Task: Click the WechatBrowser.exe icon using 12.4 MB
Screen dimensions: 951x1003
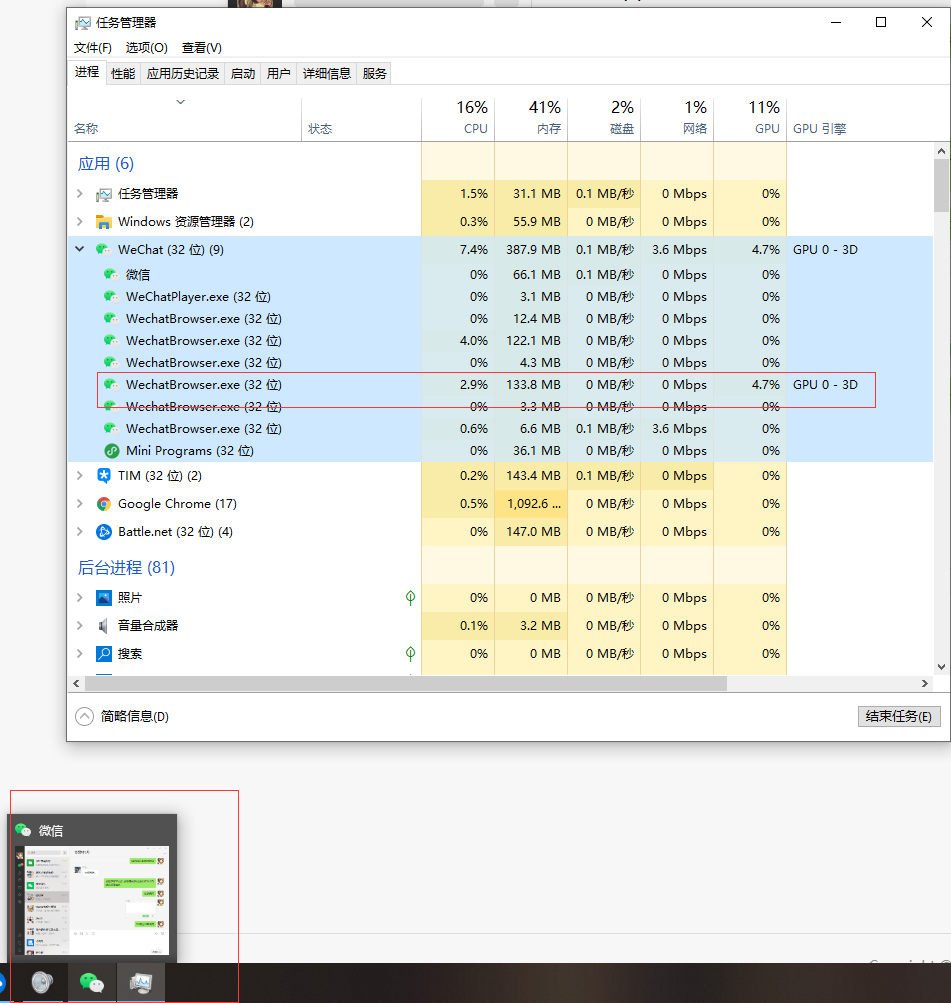Action: [111, 318]
